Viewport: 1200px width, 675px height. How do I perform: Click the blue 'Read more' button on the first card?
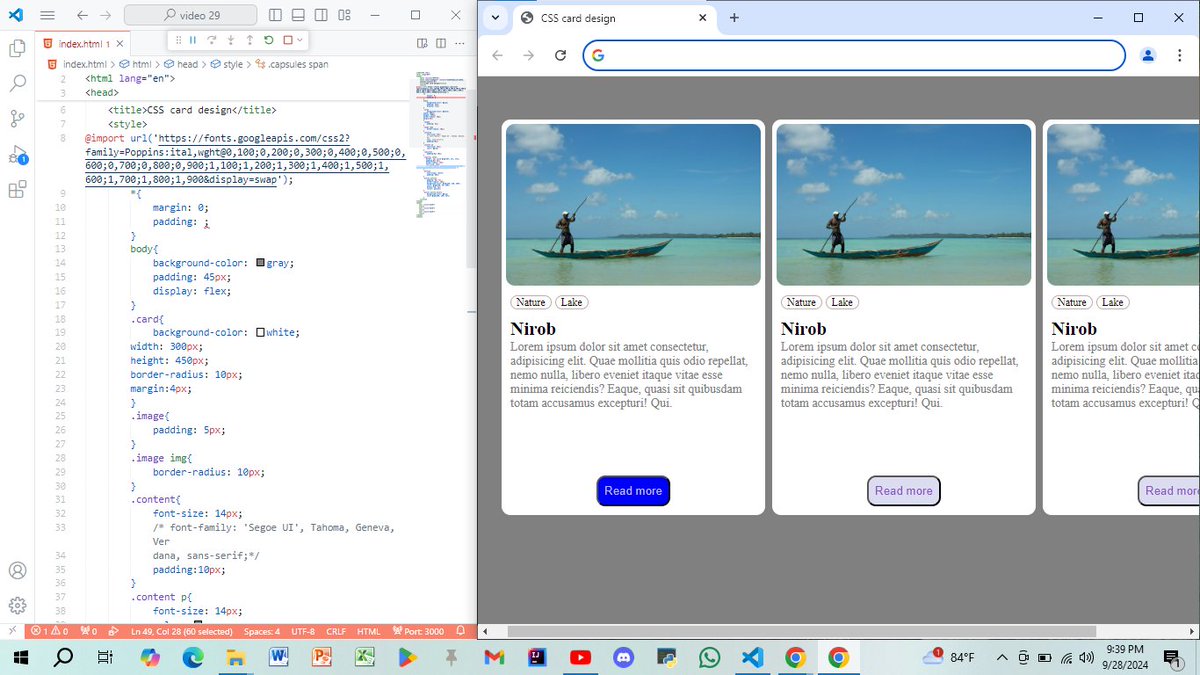click(x=633, y=491)
